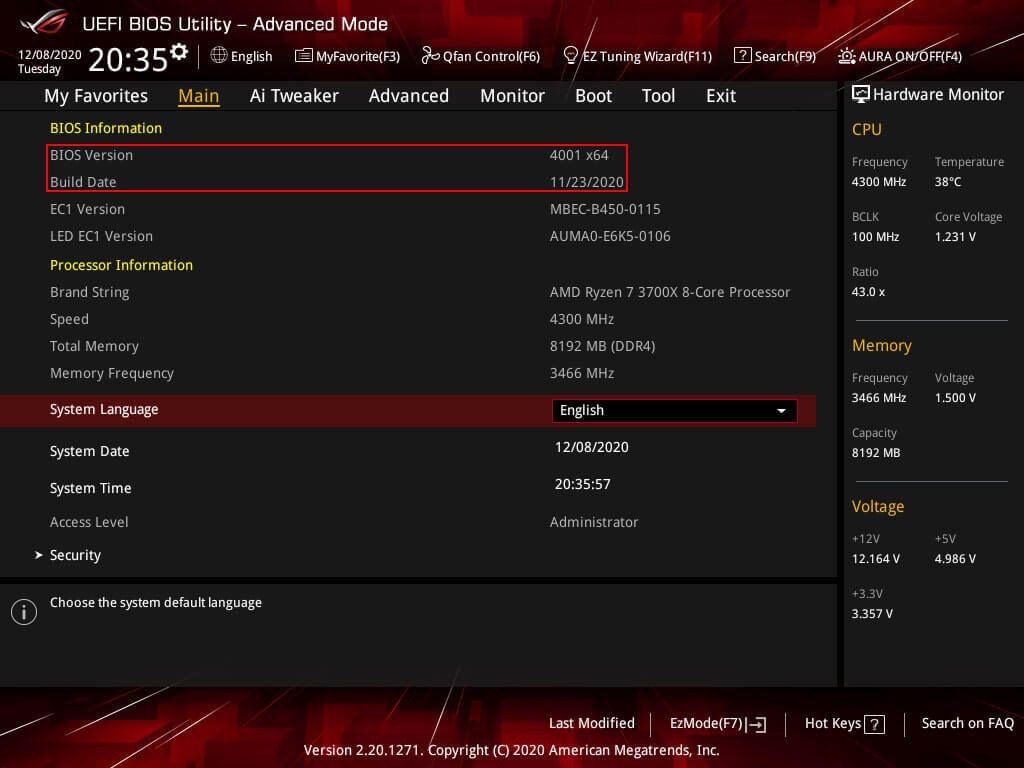This screenshot has height=768, width=1024.
Task: Click the +3.3V reading 3.357 V
Action: (x=872, y=614)
